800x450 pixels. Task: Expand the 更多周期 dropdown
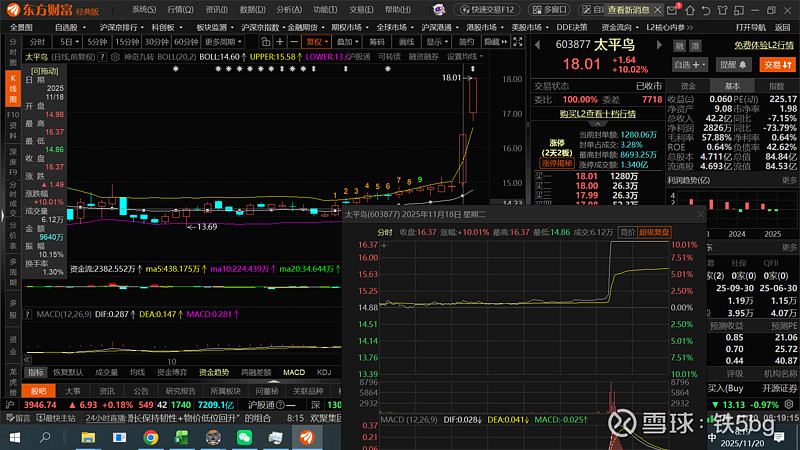(223, 43)
